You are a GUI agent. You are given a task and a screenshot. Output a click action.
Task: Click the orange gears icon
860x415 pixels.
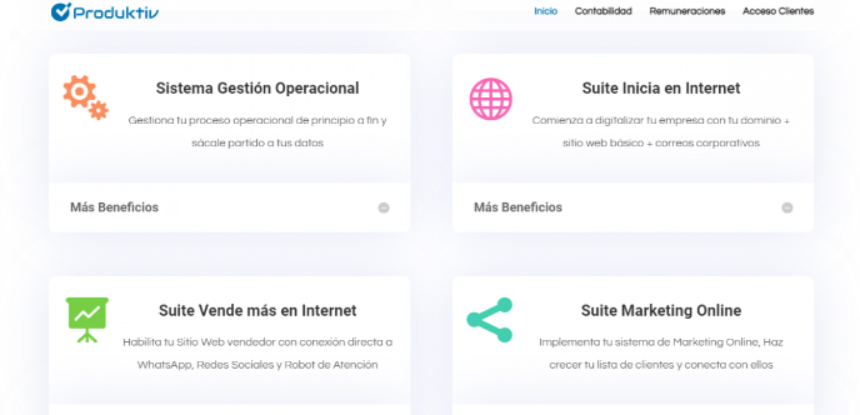[86, 98]
